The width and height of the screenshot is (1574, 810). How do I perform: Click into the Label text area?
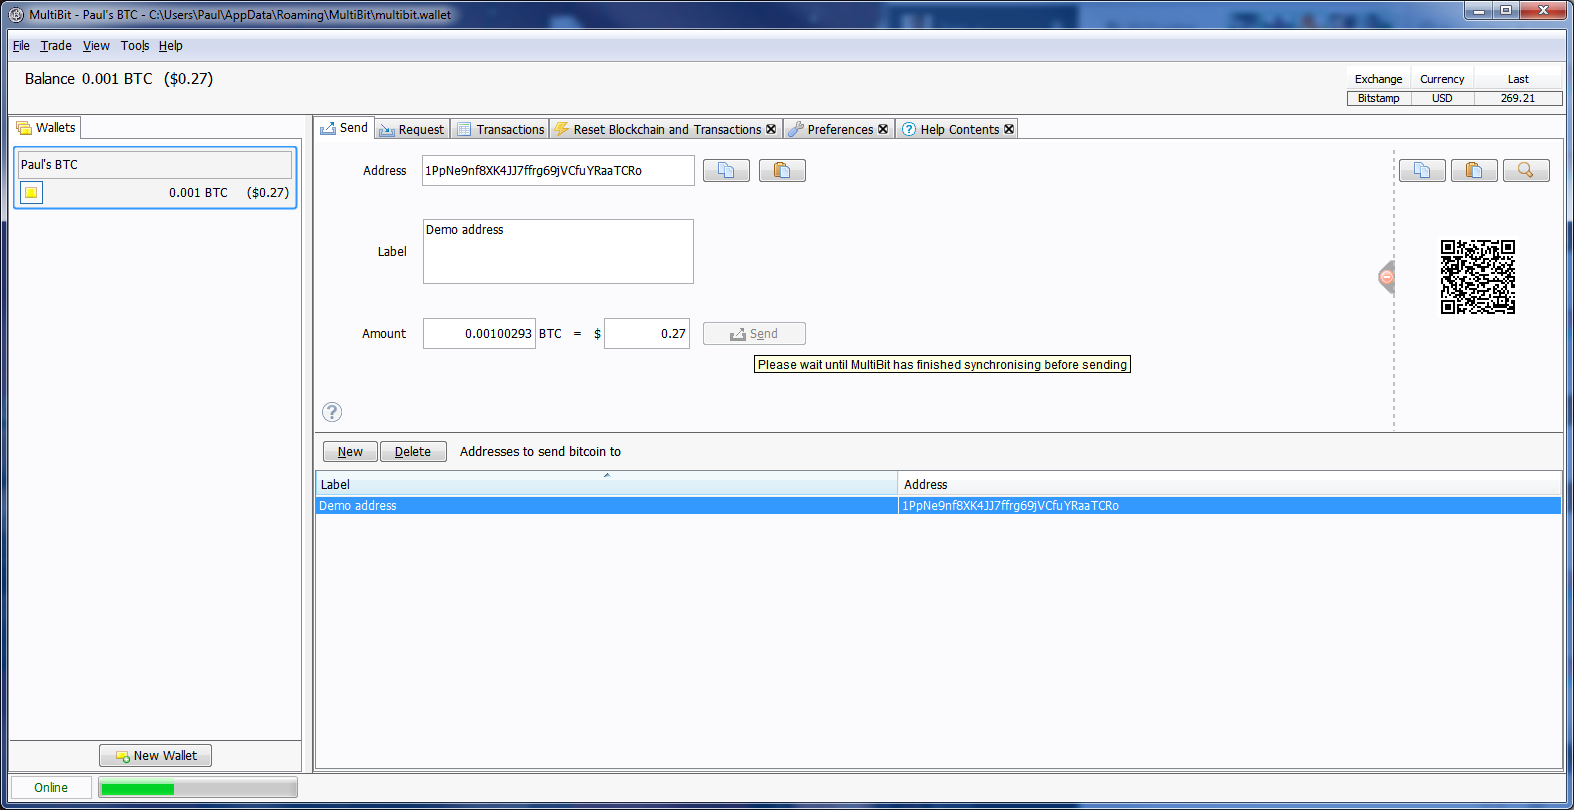tap(558, 252)
